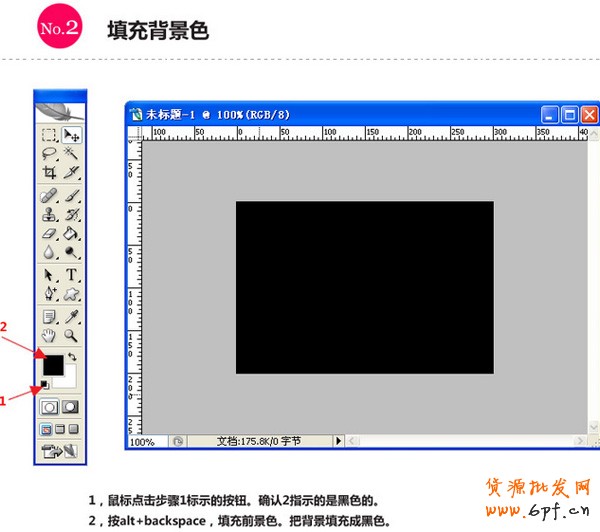Select the Horizontal Type tool

(x=71, y=275)
